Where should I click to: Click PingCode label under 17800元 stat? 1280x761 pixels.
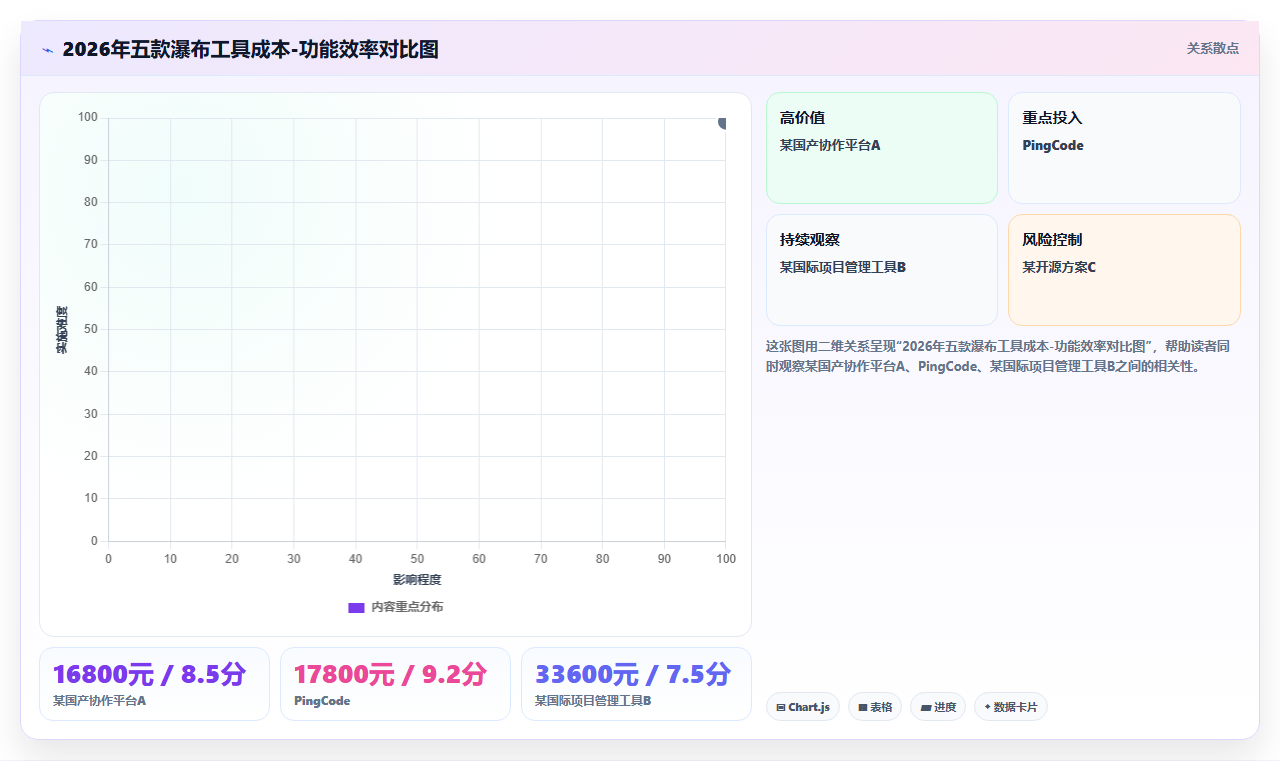[322, 701]
